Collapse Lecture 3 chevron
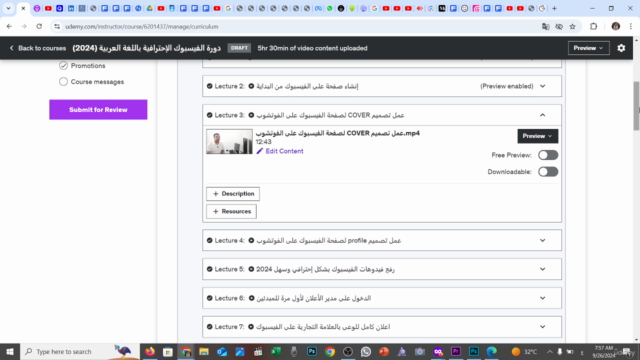 542,115
